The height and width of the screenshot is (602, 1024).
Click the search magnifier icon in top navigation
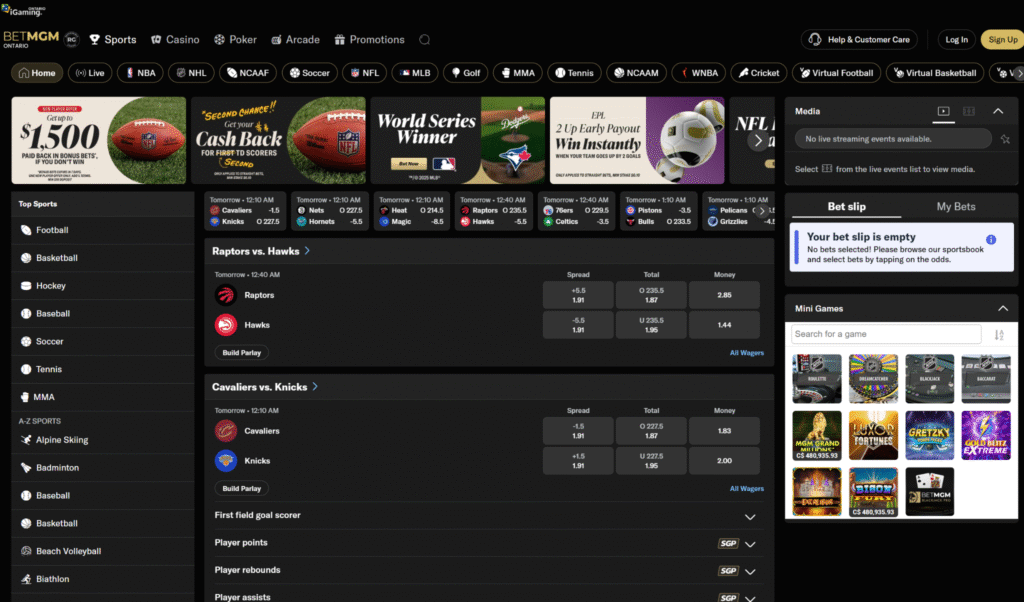pyautogui.click(x=425, y=40)
